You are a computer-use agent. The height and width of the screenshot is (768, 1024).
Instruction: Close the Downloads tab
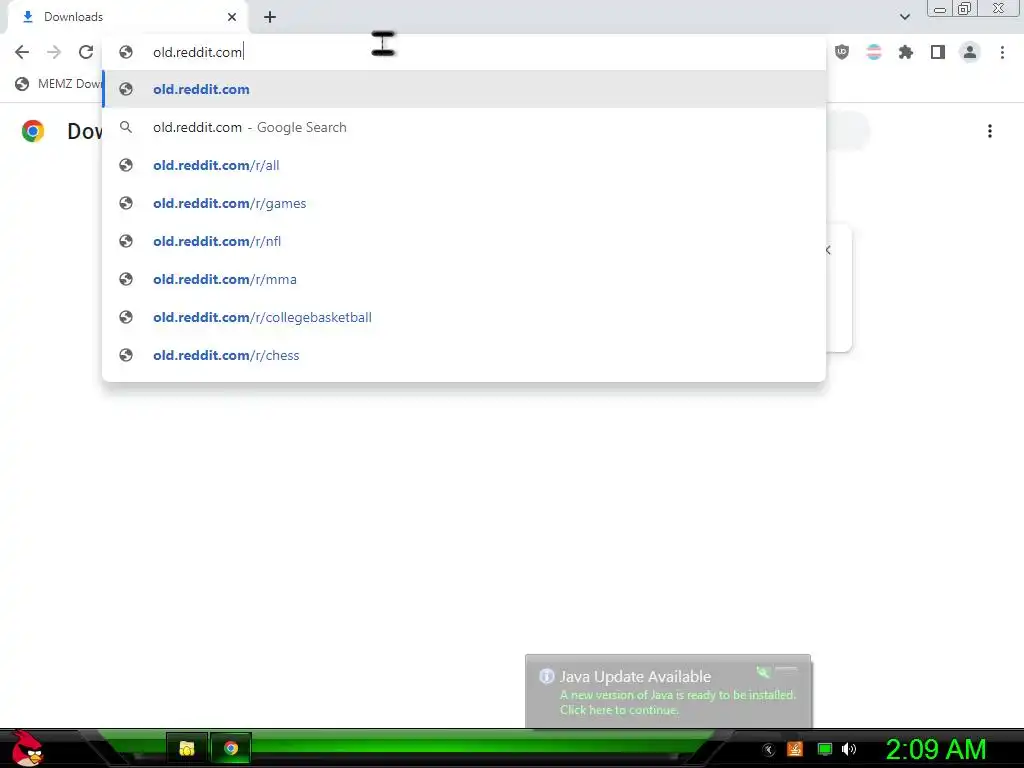click(x=232, y=17)
